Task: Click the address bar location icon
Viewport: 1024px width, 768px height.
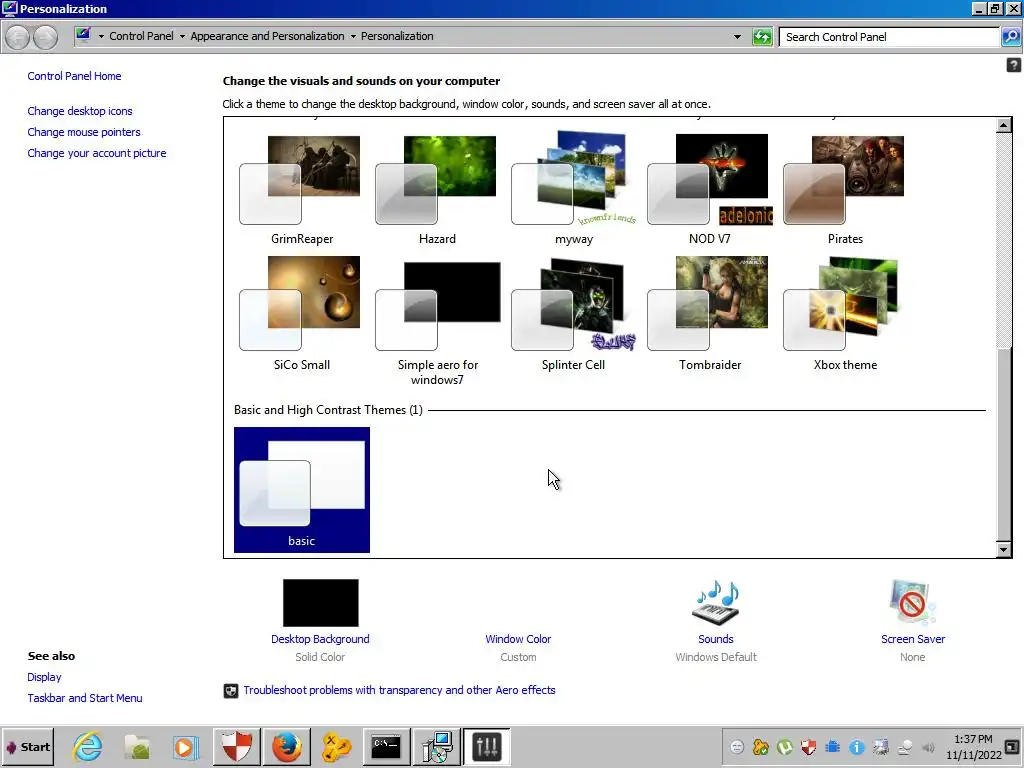Action: click(x=83, y=35)
